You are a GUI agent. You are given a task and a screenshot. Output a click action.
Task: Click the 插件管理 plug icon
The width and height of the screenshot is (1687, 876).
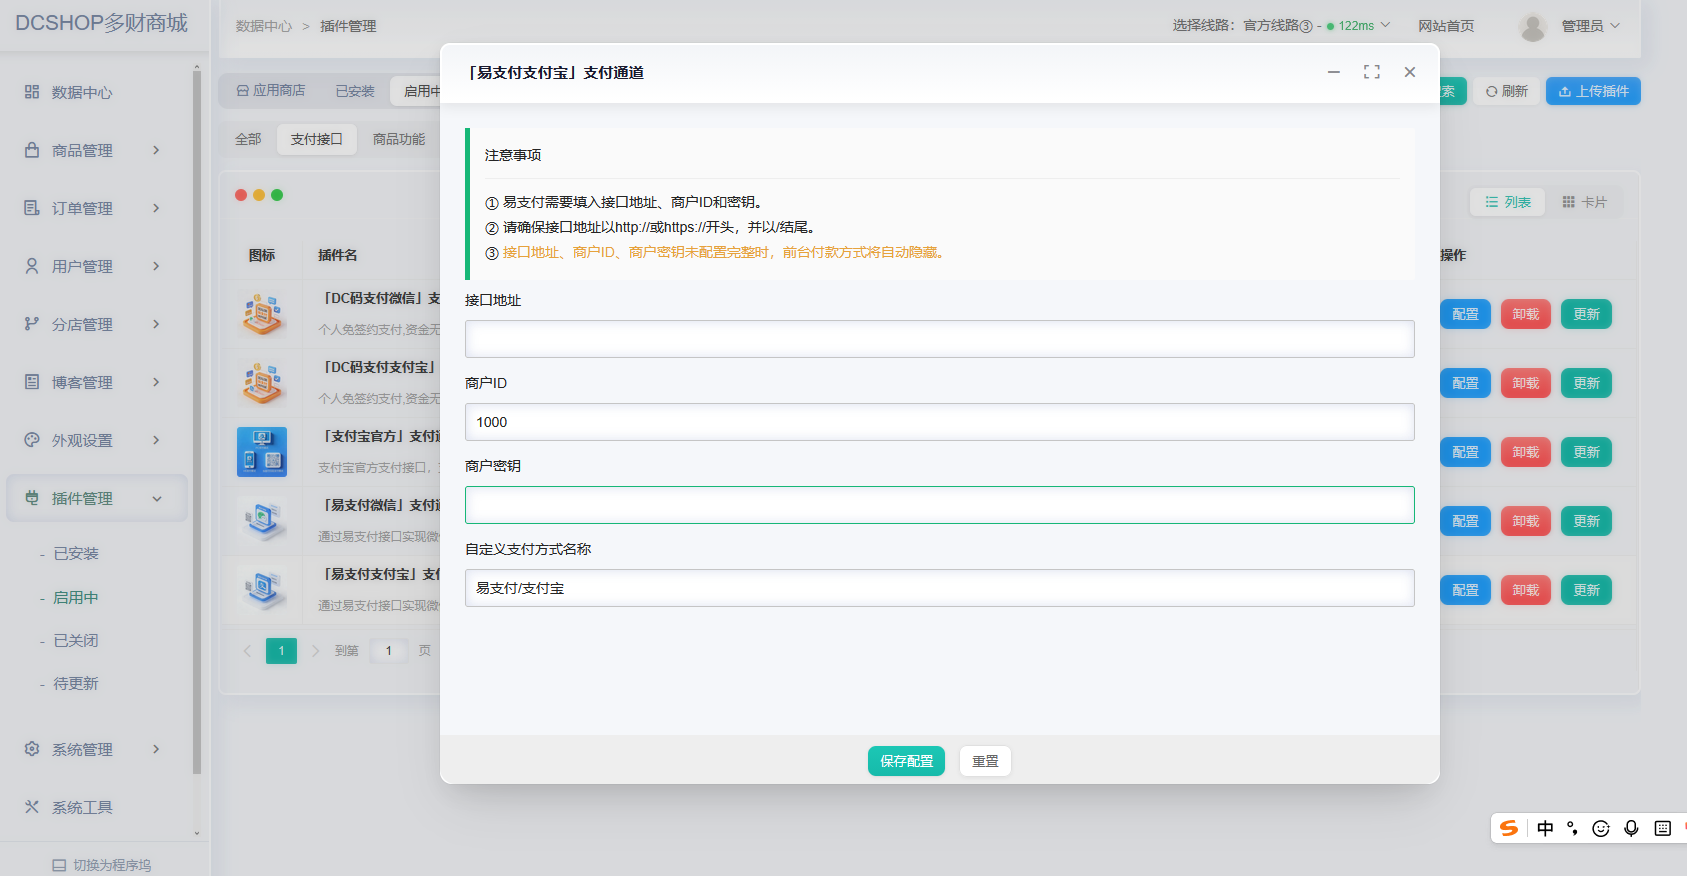click(32, 498)
